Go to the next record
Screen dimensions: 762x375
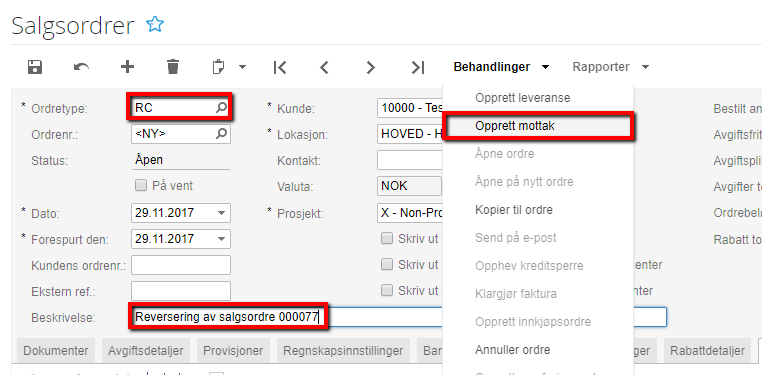coord(371,67)
